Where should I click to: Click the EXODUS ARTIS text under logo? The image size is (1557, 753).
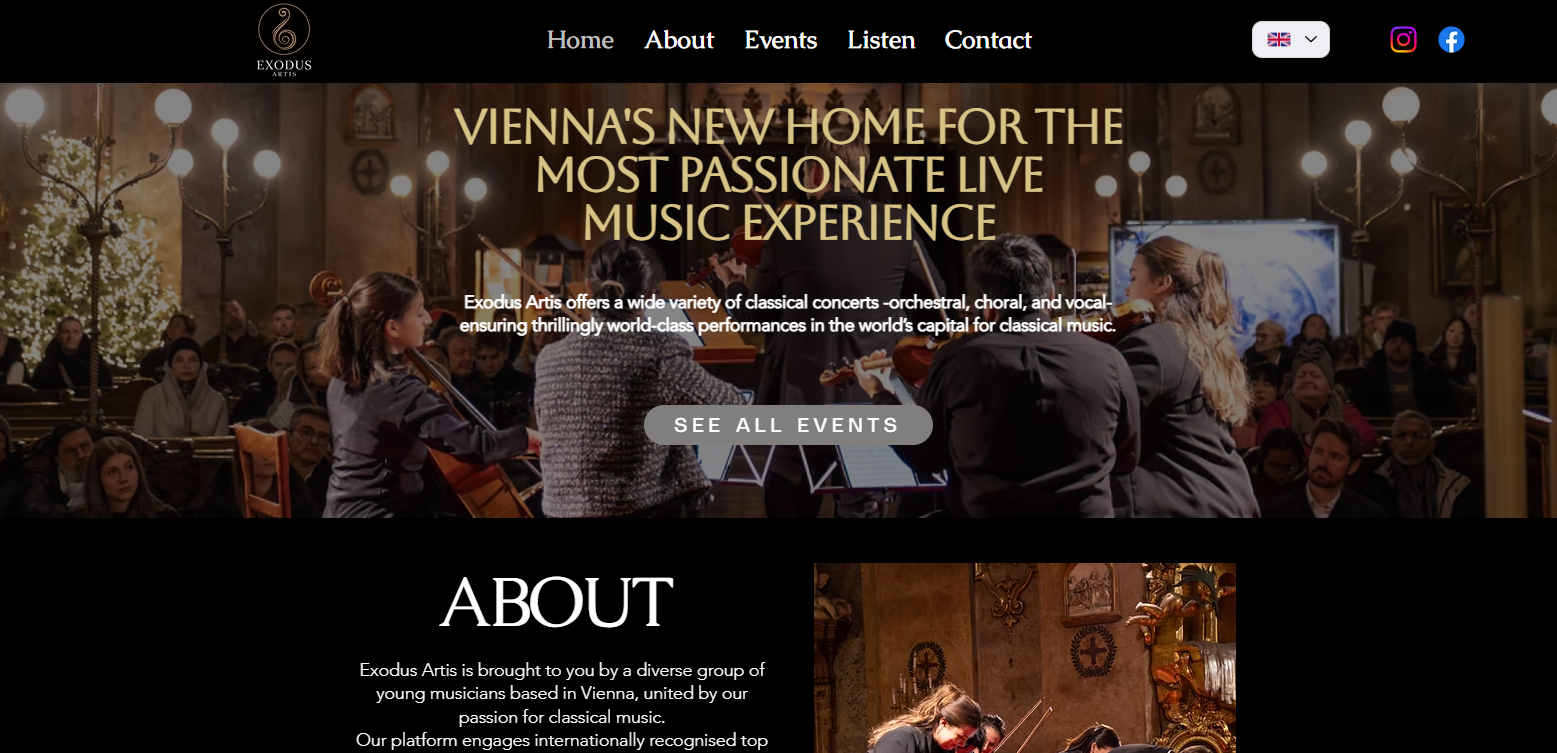284,67
